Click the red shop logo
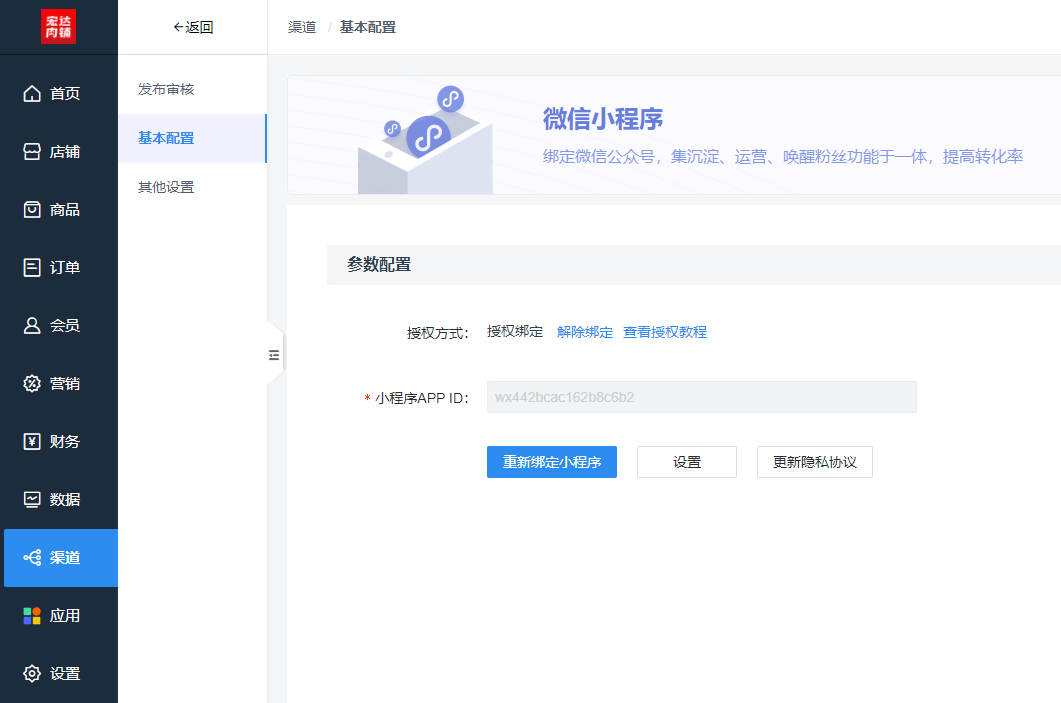1061x703 pixels. pyautogui.click(x=58, y=26)
